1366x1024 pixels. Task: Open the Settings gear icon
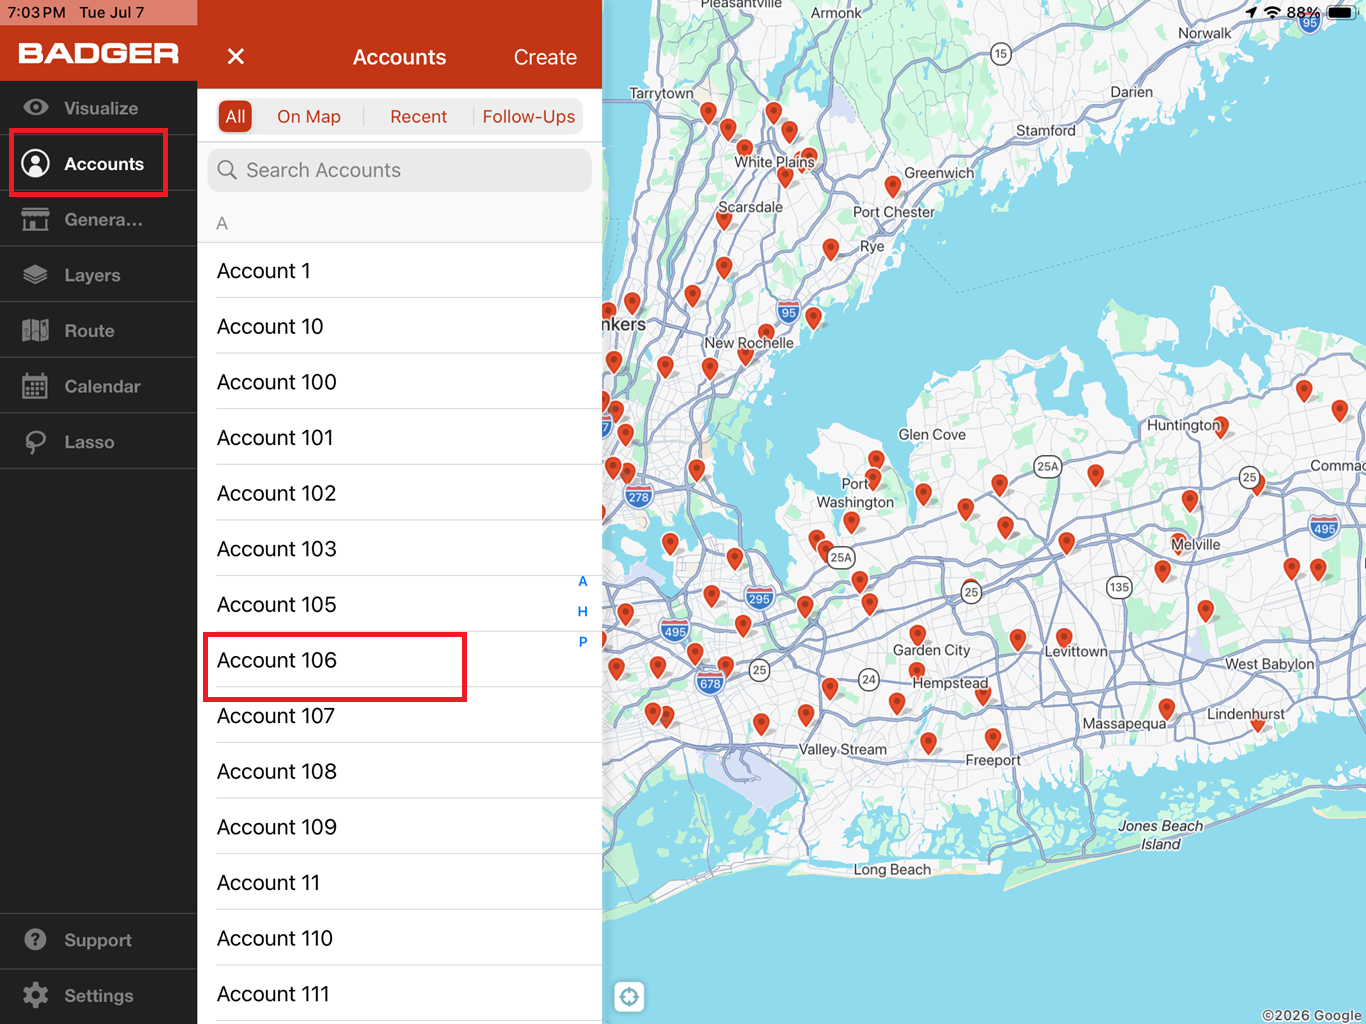coord(36,995)
